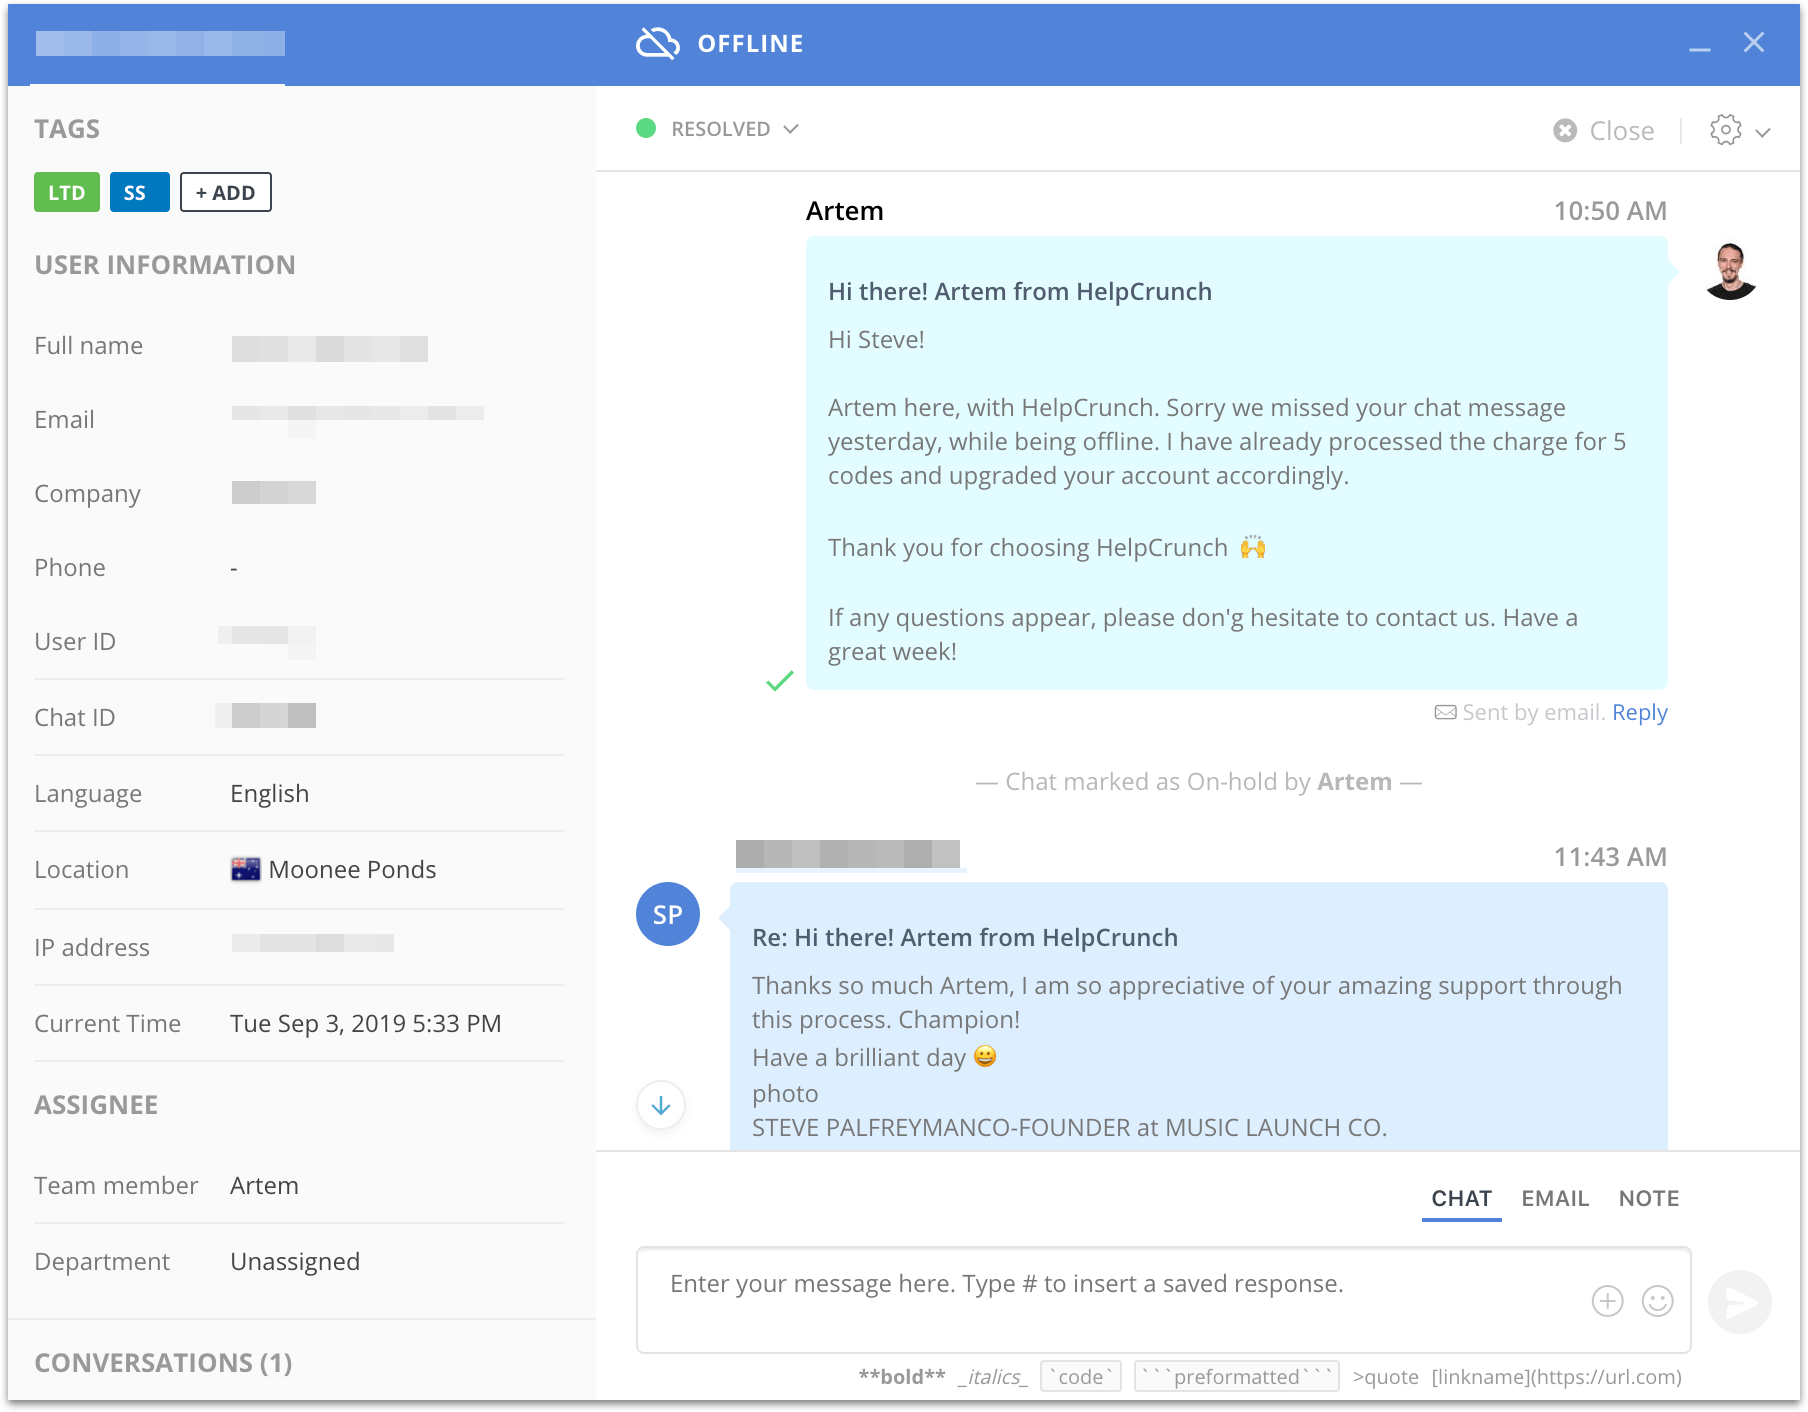Expand the chevron next to settings gear

[x=1763, y=132]
